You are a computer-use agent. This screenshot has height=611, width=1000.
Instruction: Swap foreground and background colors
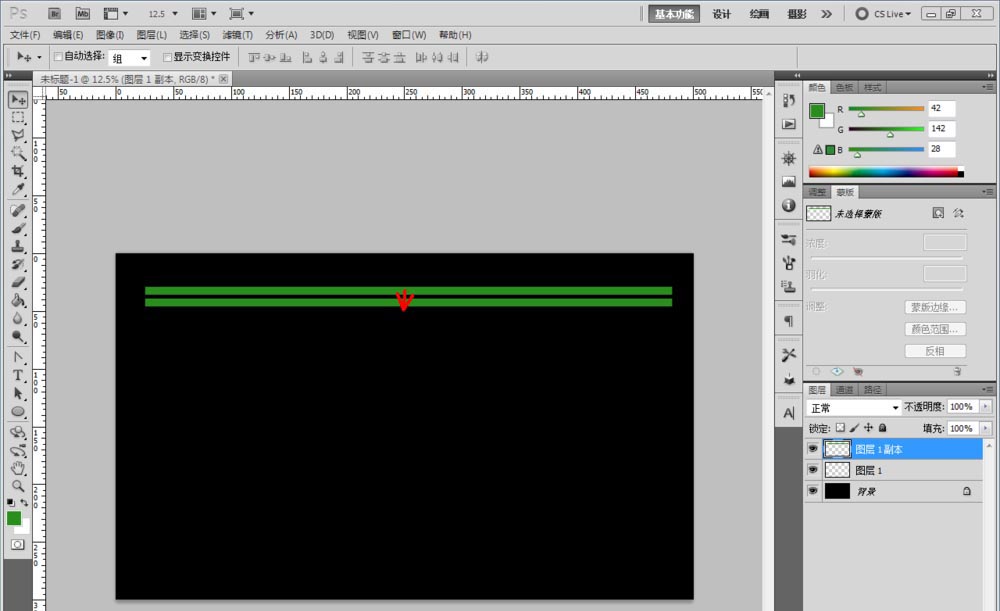(x=24, y=503)
